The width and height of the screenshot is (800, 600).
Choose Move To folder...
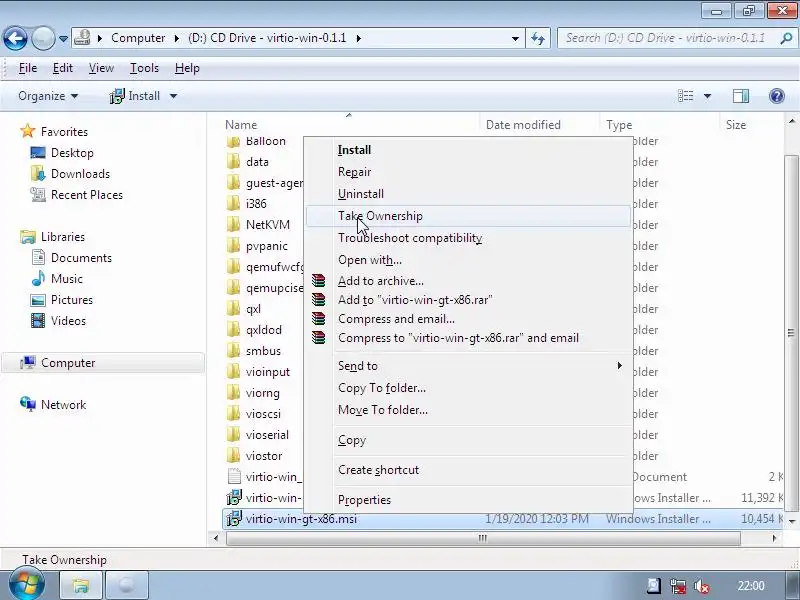point(468,410)
